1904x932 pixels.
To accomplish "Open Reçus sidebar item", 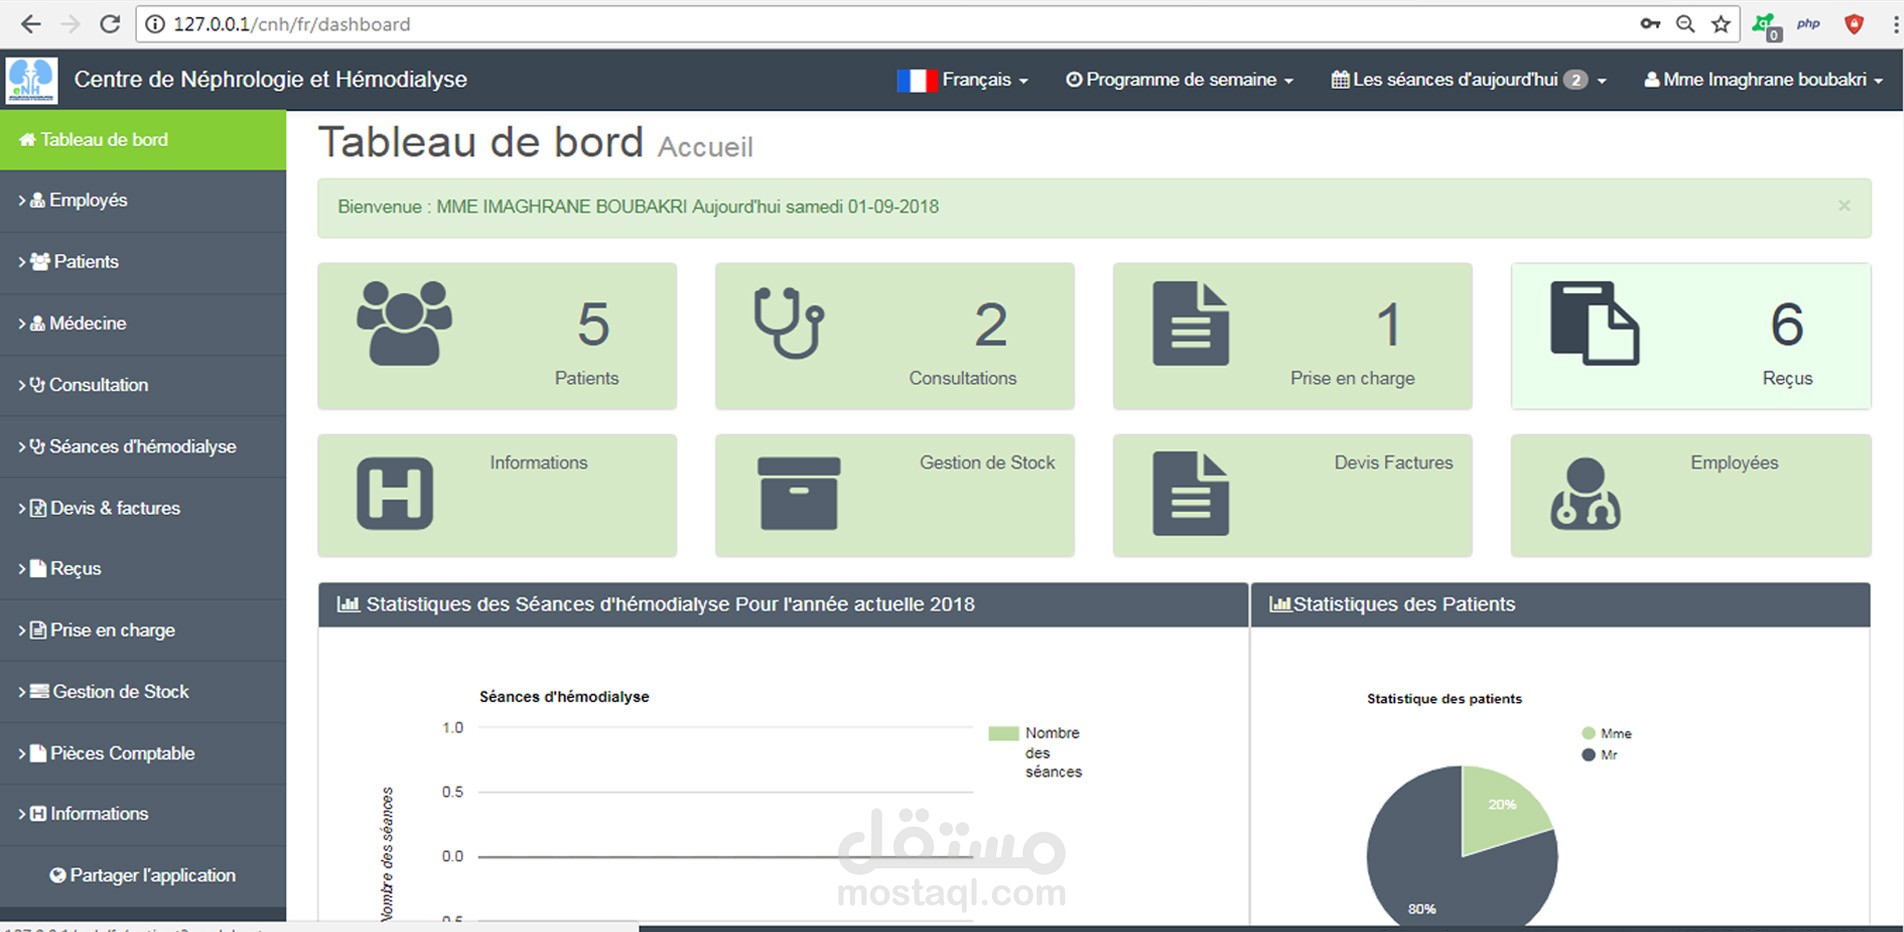I will 143,569.
